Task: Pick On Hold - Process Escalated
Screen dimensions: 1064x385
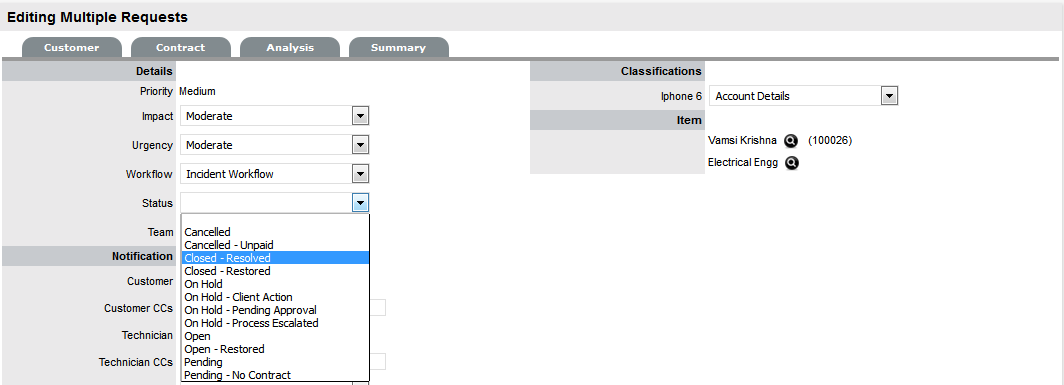Action: [275, 323]
